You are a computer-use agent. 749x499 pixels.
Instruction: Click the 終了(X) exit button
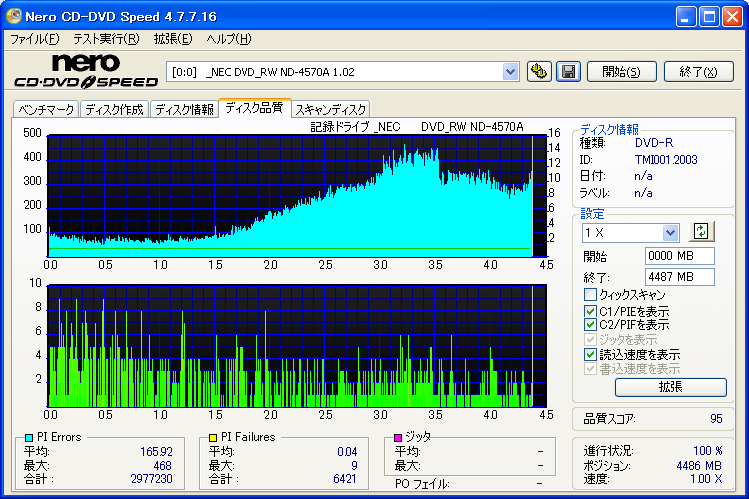tap(698, 72)
